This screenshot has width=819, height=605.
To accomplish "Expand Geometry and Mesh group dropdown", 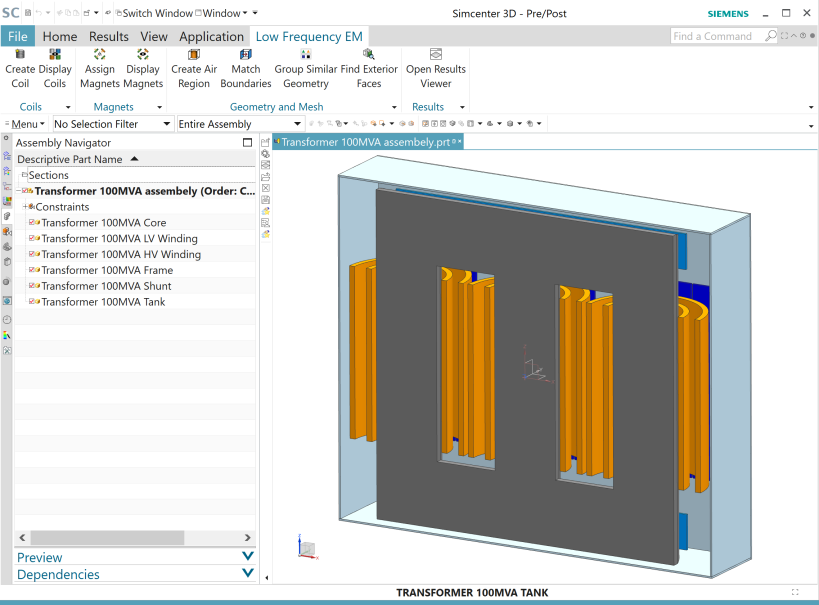I will click(394, 107).
